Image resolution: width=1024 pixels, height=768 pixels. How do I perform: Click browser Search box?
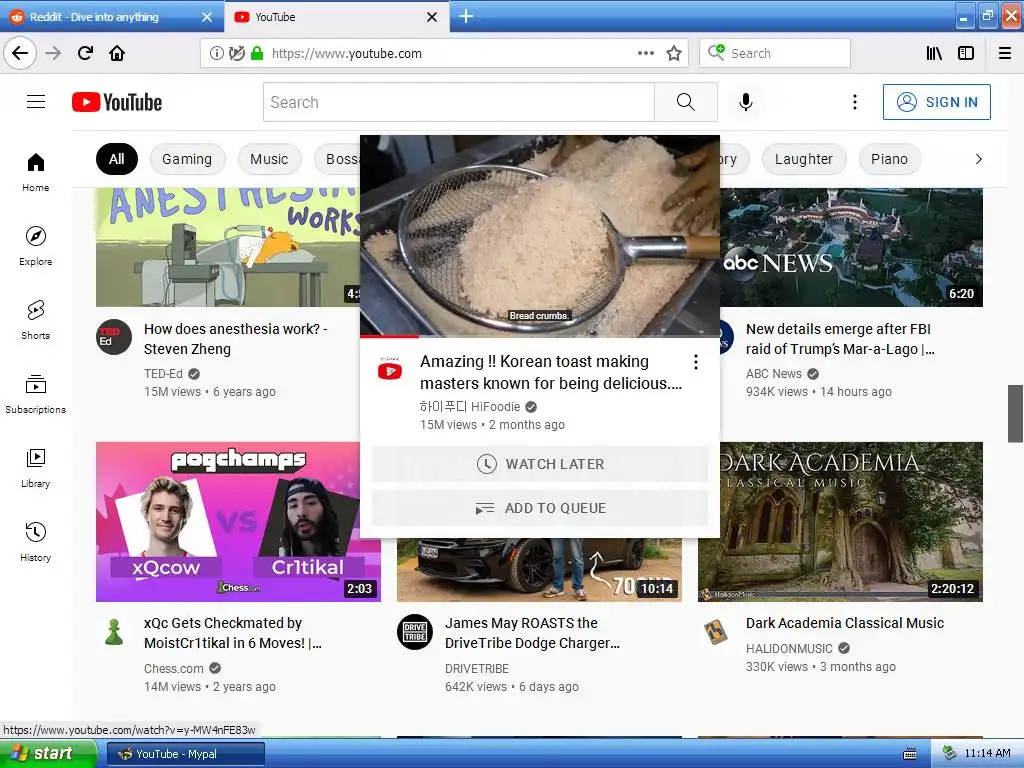tap(775, 54)
